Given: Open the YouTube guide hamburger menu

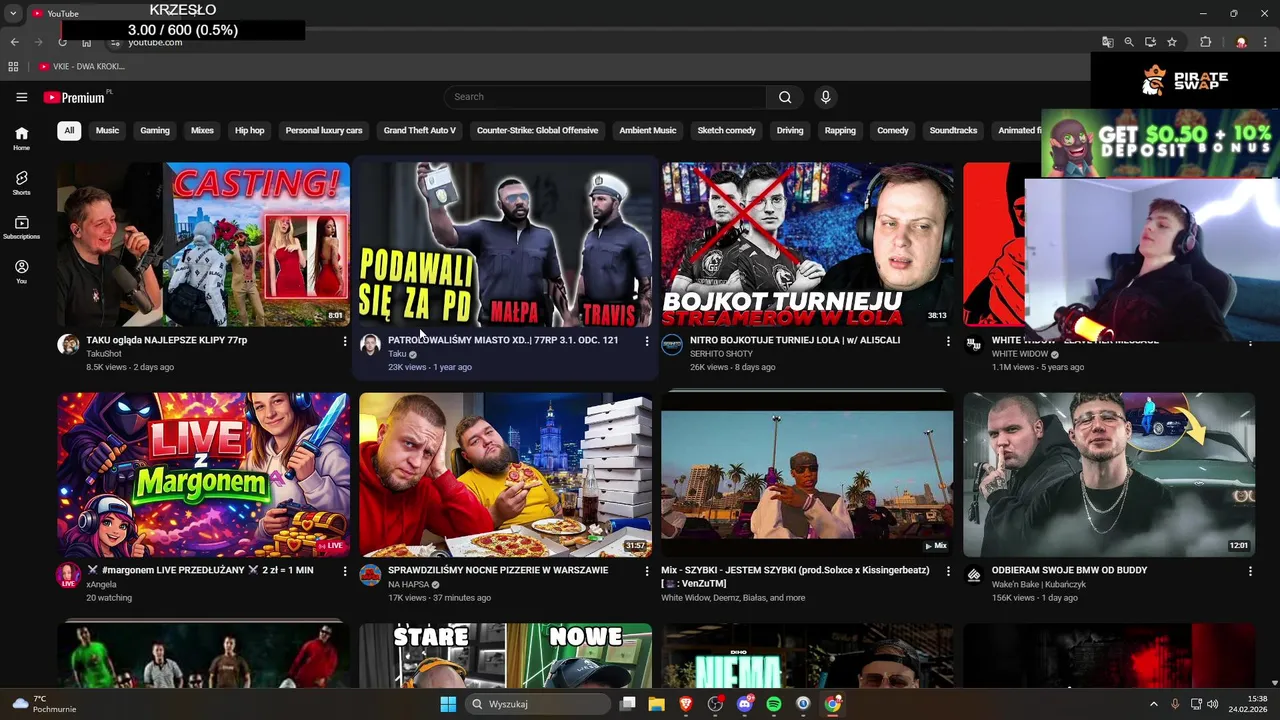Looking at the screenshot, I should point(21,97).
